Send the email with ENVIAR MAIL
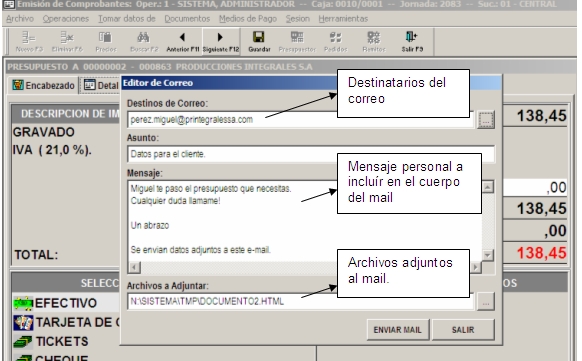The width and height of the screenshot is (582, 361). point(398,330)
